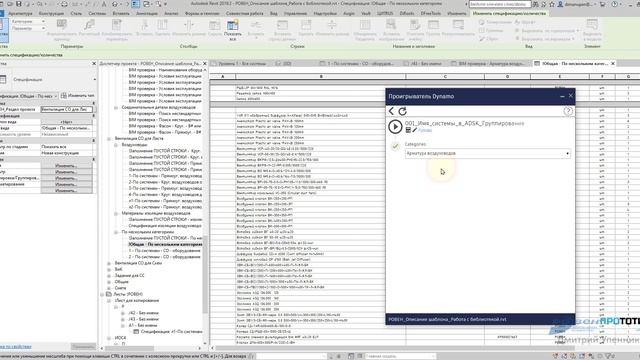
Task: Collapse the Листы (РОВЕН) tree node
Action: point(102,294)
